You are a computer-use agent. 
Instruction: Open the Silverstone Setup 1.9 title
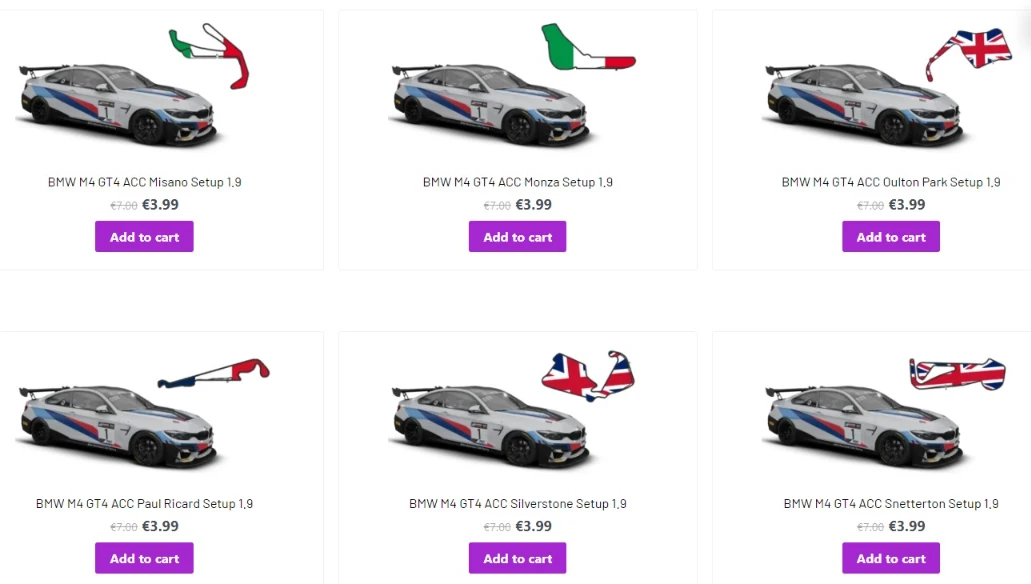tap(517, 504)
